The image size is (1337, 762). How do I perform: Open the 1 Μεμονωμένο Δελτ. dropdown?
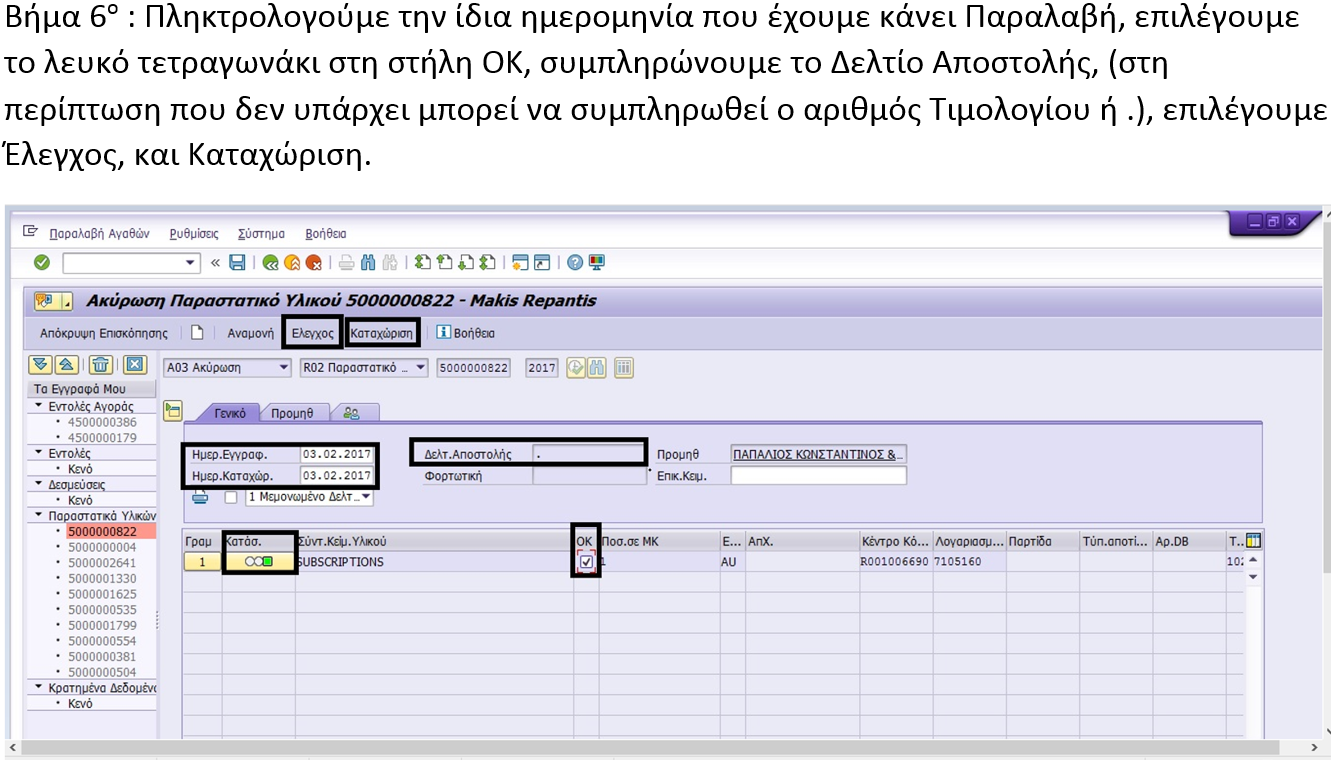coord(366,497)
